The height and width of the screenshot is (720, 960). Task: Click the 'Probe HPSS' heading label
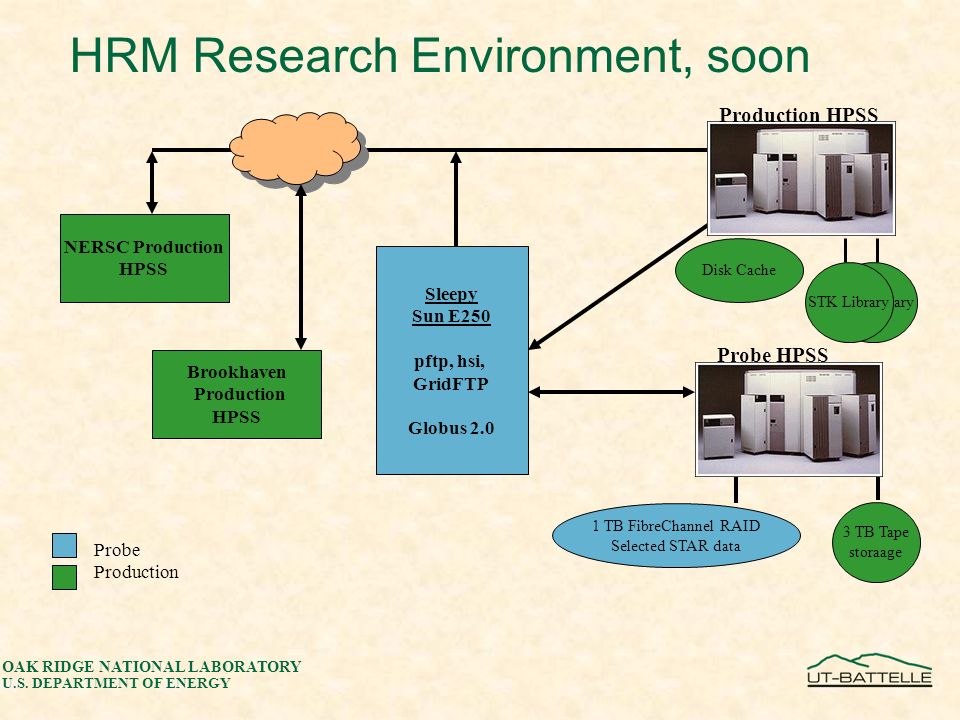(772, 355)
